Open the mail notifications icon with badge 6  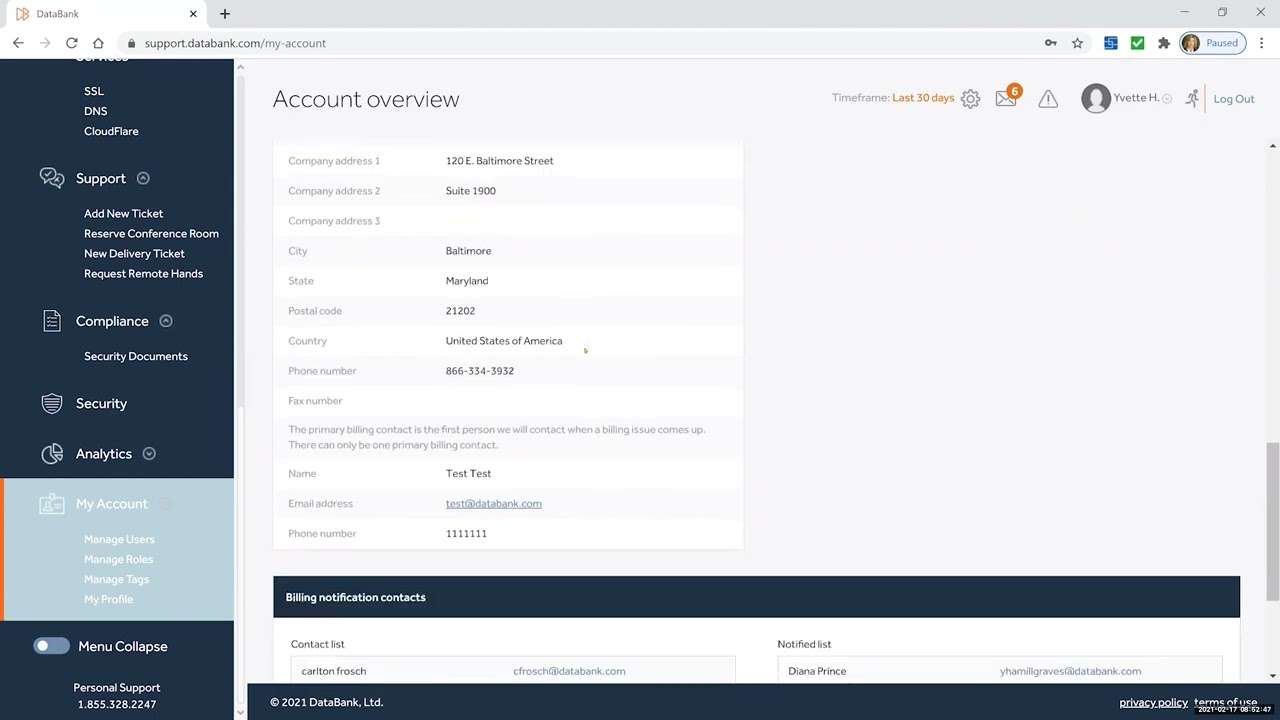click(1007, 97)
